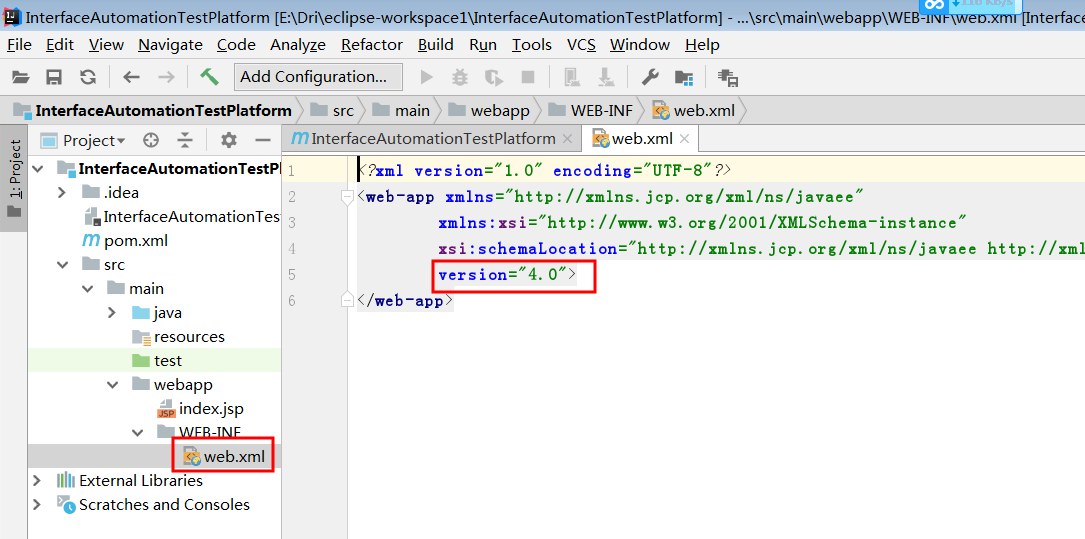Image resolution: width=1085 pixels, height=539 pixels.
Task: Click WEB-INF in the breadcrumb bar
Action: (590, 110)
